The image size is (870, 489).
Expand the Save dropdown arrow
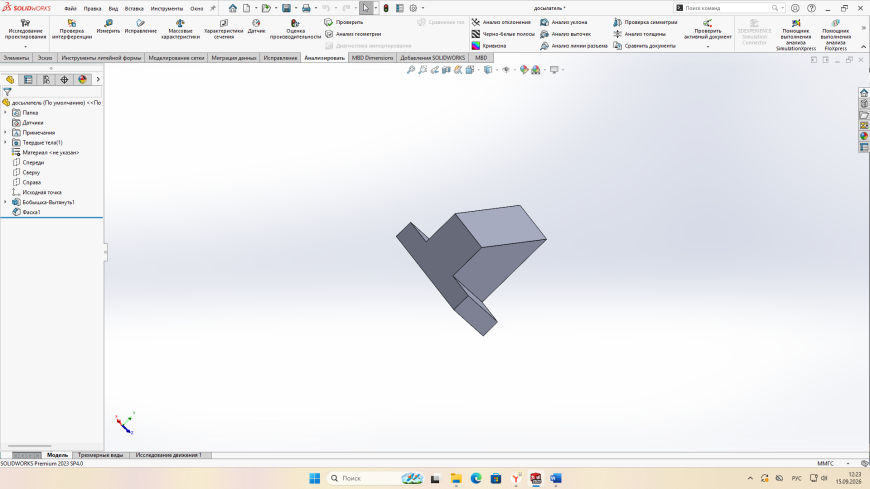click(x=296, y=8)
